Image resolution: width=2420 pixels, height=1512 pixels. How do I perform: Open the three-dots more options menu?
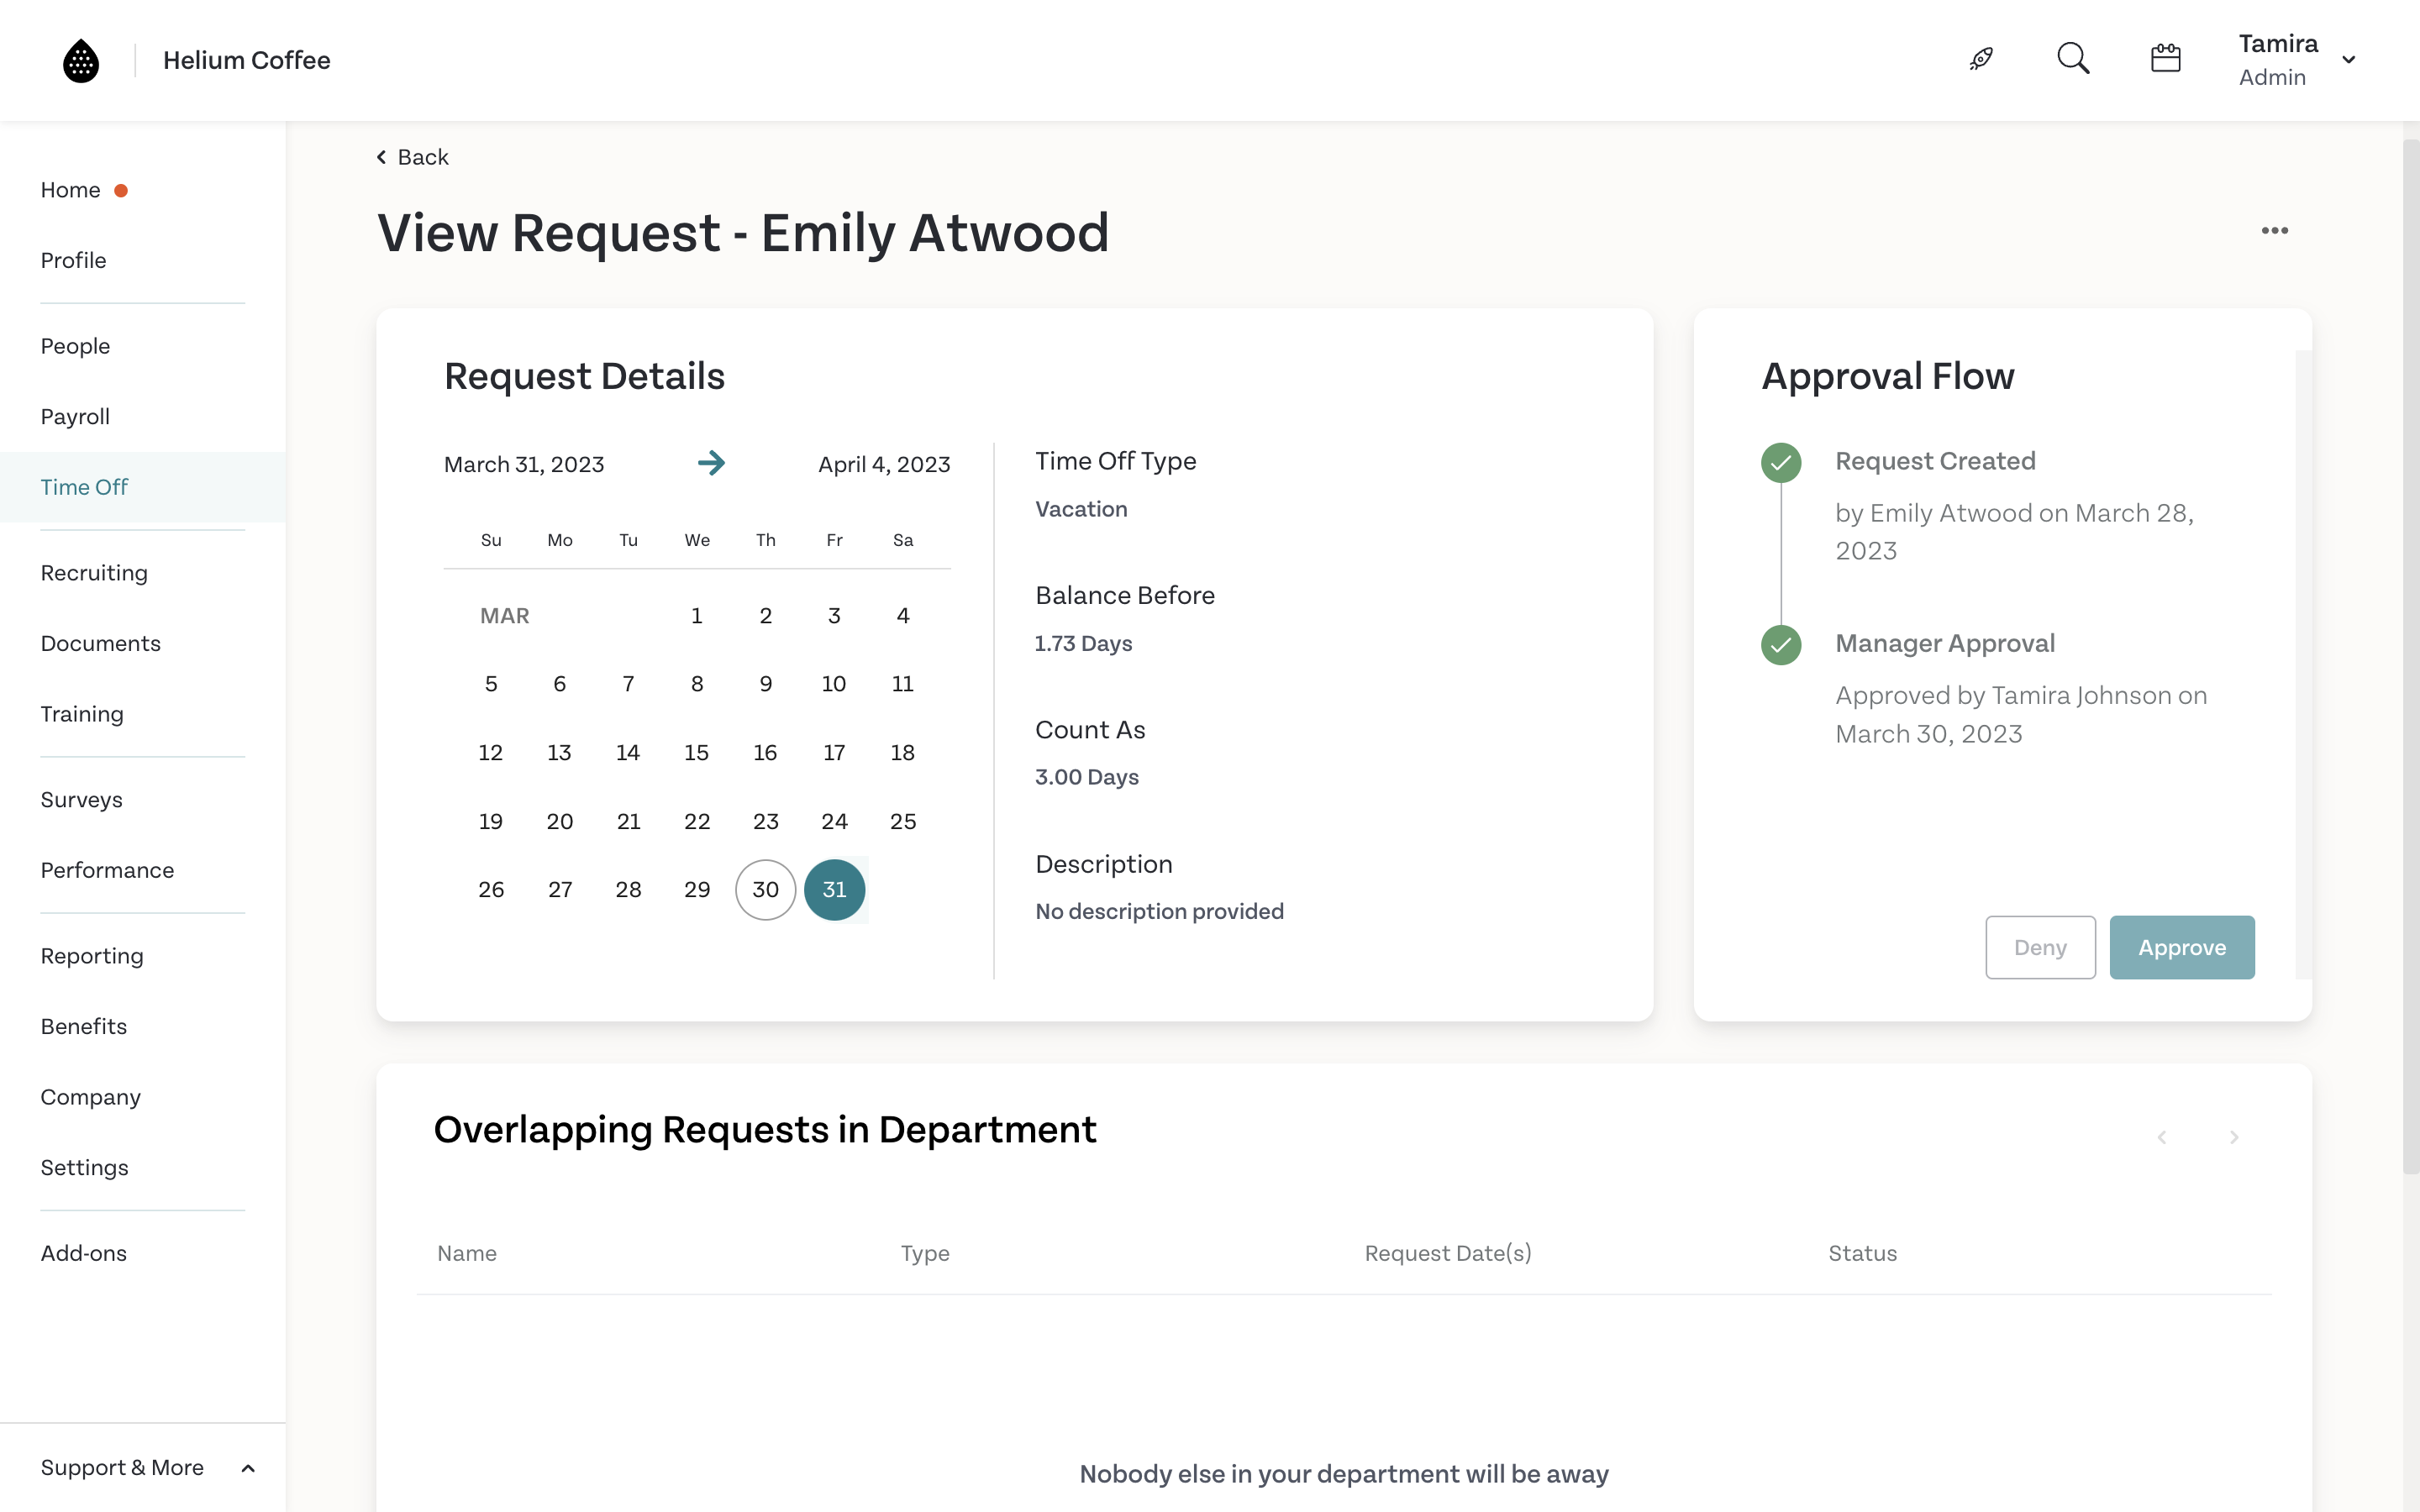pyautogui.click(x=2274, y=231)
